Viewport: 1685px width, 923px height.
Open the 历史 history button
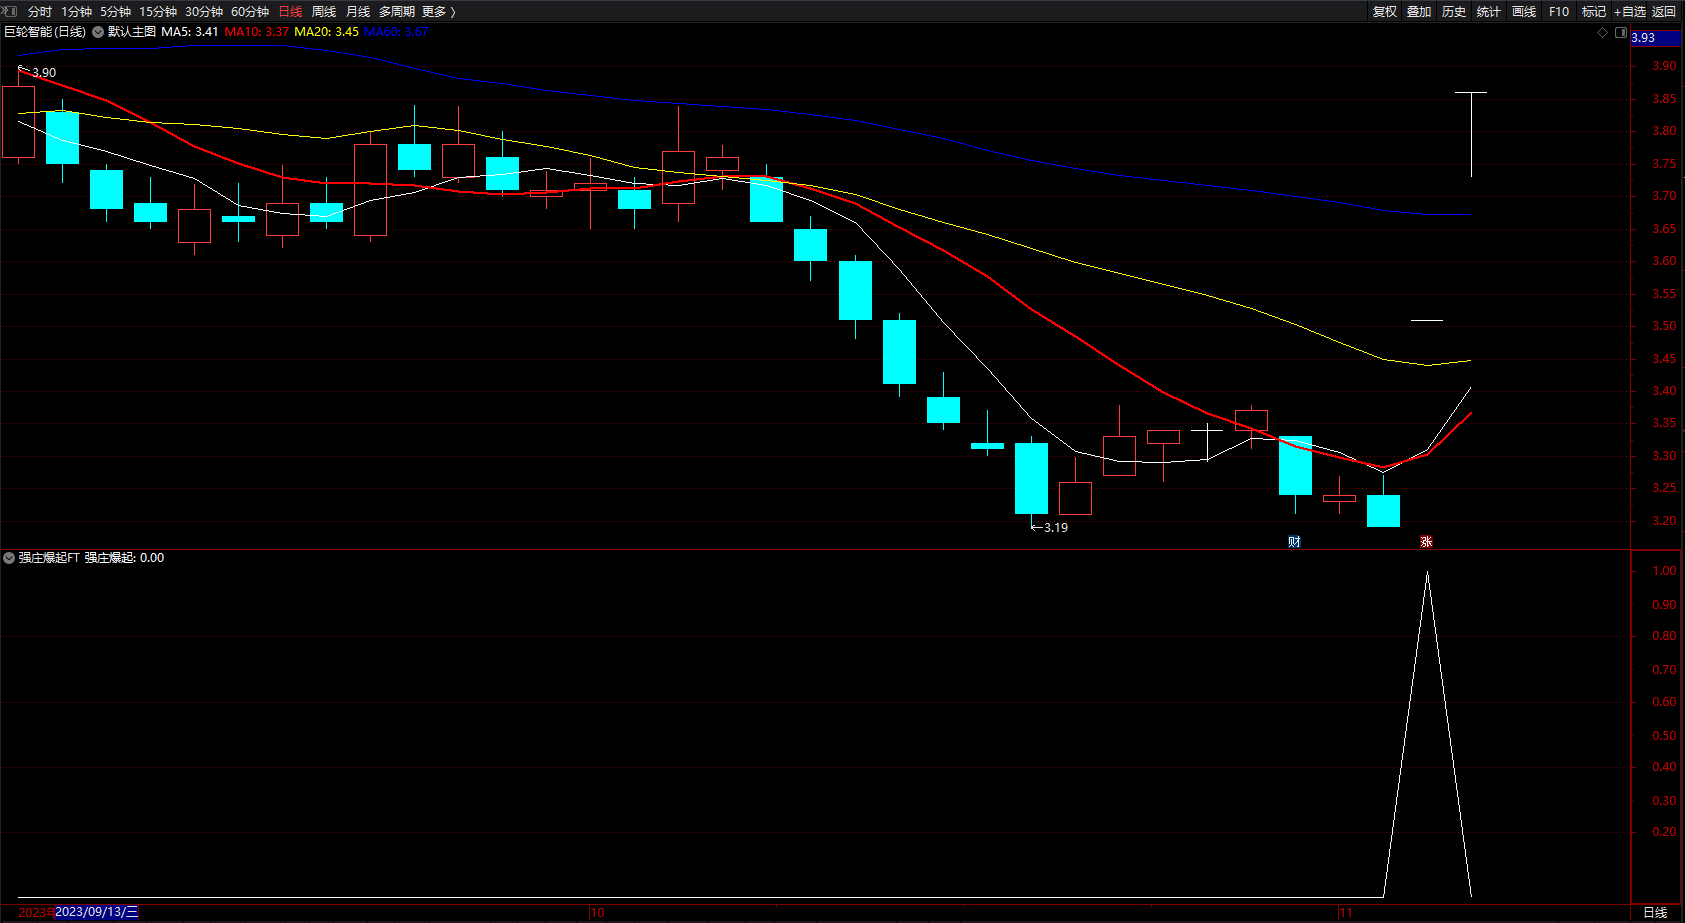click(x=1454, y=12)
